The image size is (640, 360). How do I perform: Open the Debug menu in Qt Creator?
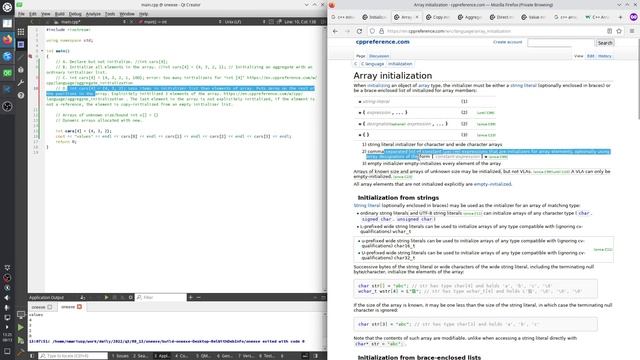pyautogui.click(x=75, y=14)
